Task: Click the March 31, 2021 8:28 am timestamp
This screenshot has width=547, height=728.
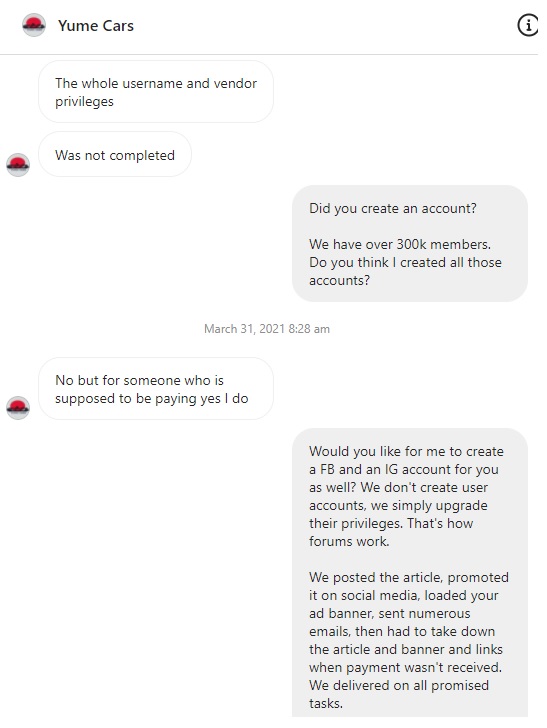Action: click(267, 329)
